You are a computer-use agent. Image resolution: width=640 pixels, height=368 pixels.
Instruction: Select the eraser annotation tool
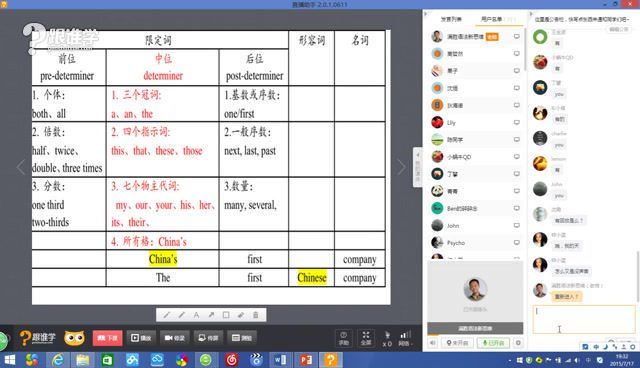tap(241, 315)
